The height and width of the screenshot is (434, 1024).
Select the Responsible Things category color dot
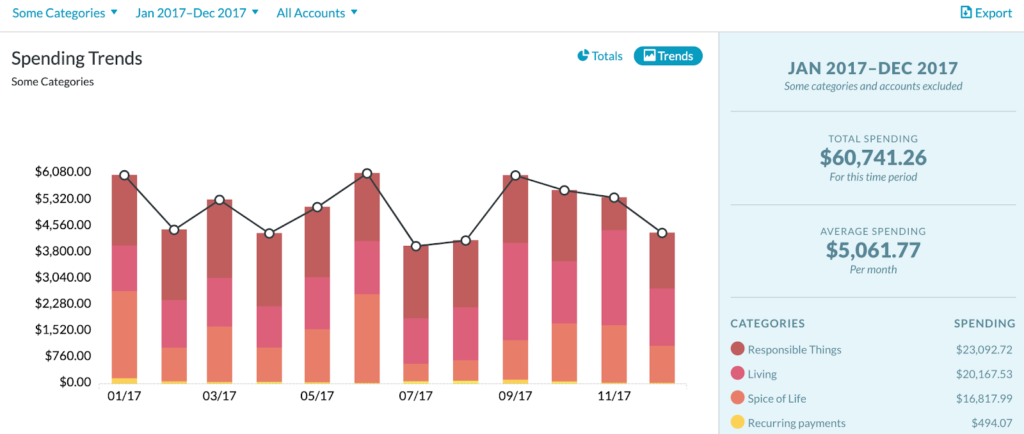(x=737, y=349)
